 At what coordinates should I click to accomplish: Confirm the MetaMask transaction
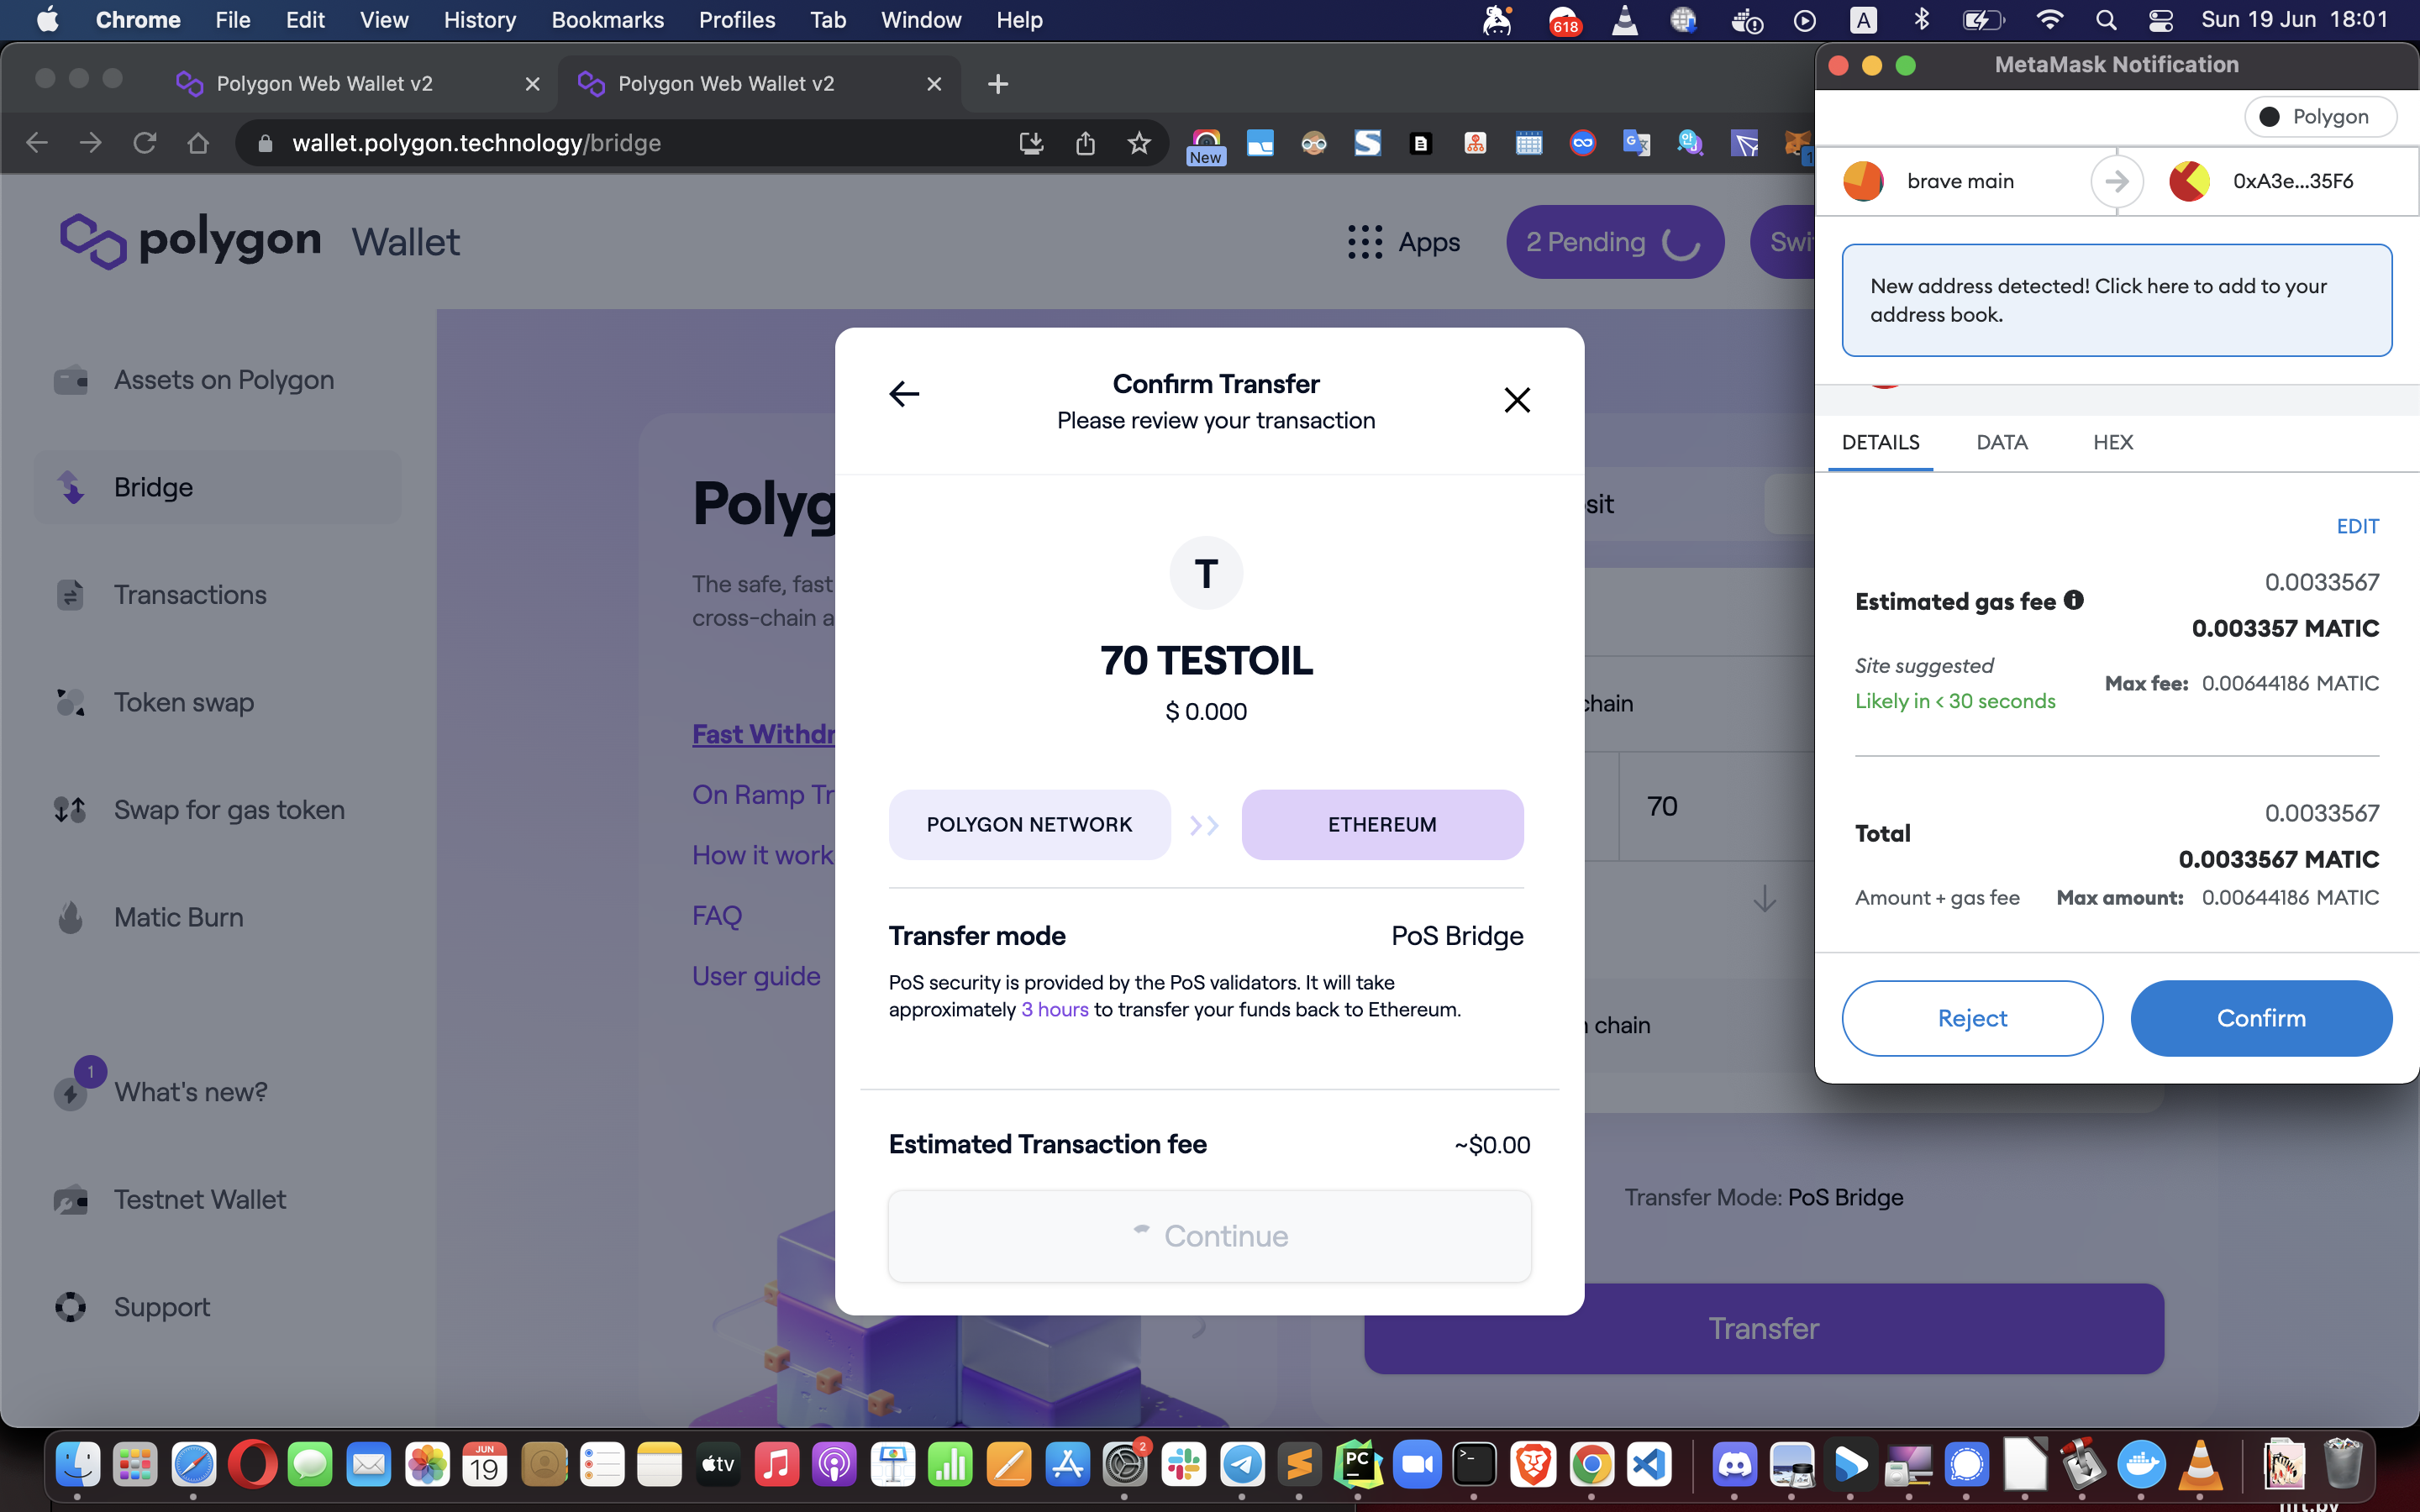[2260, 1018]
